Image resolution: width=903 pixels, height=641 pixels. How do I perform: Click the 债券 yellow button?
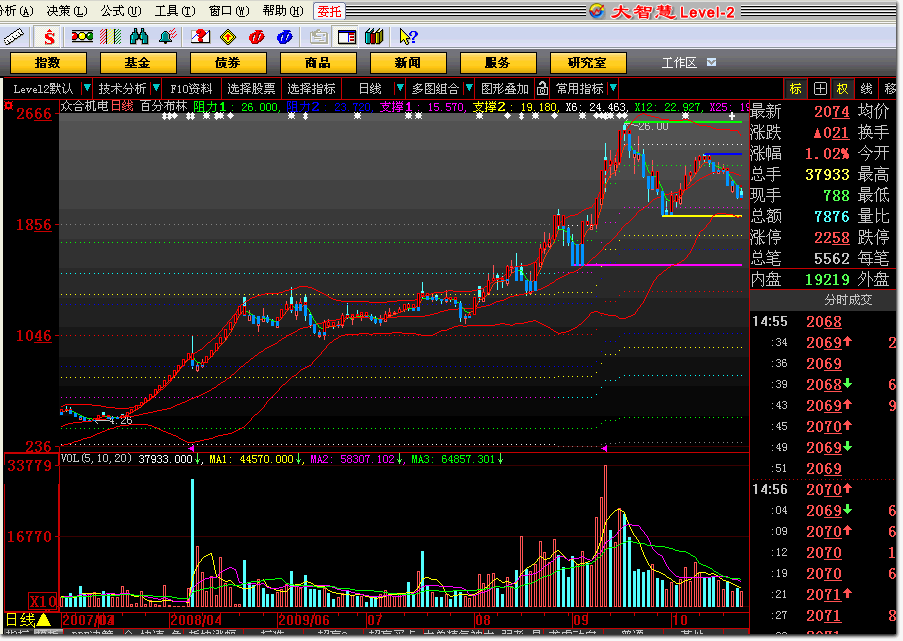[x=228, y=63]
